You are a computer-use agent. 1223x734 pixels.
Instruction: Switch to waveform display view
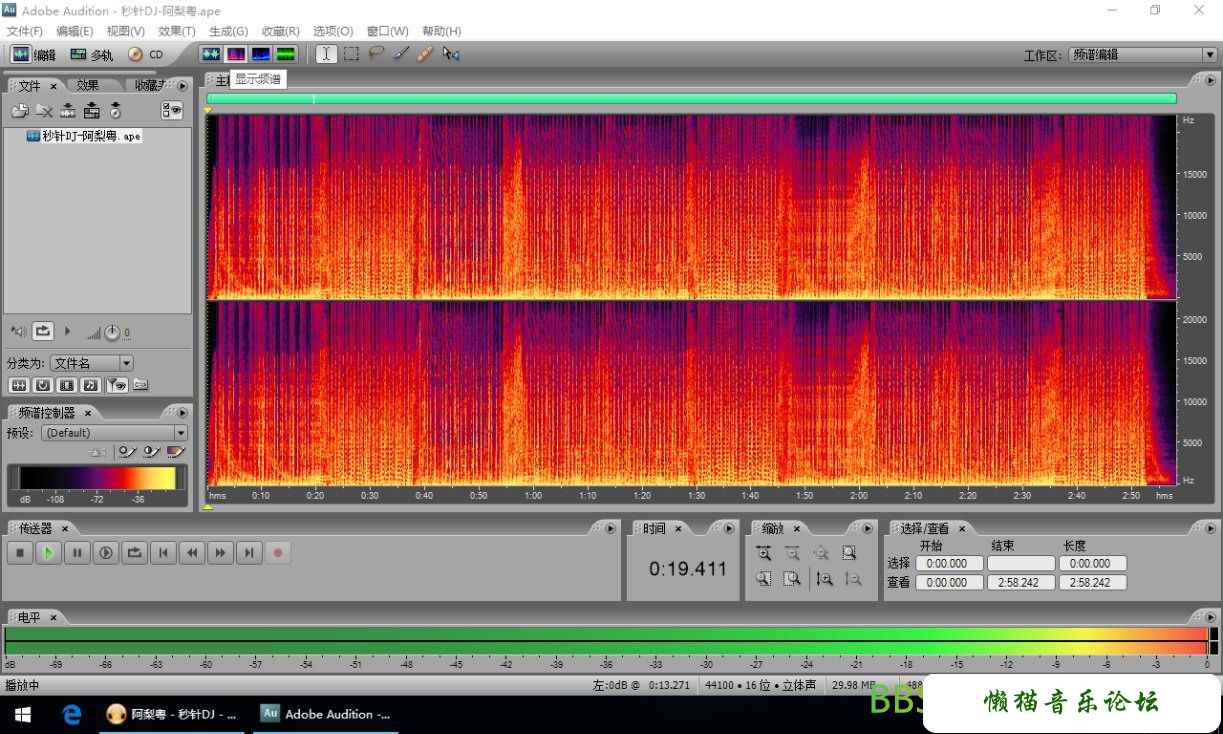[210, 54]
